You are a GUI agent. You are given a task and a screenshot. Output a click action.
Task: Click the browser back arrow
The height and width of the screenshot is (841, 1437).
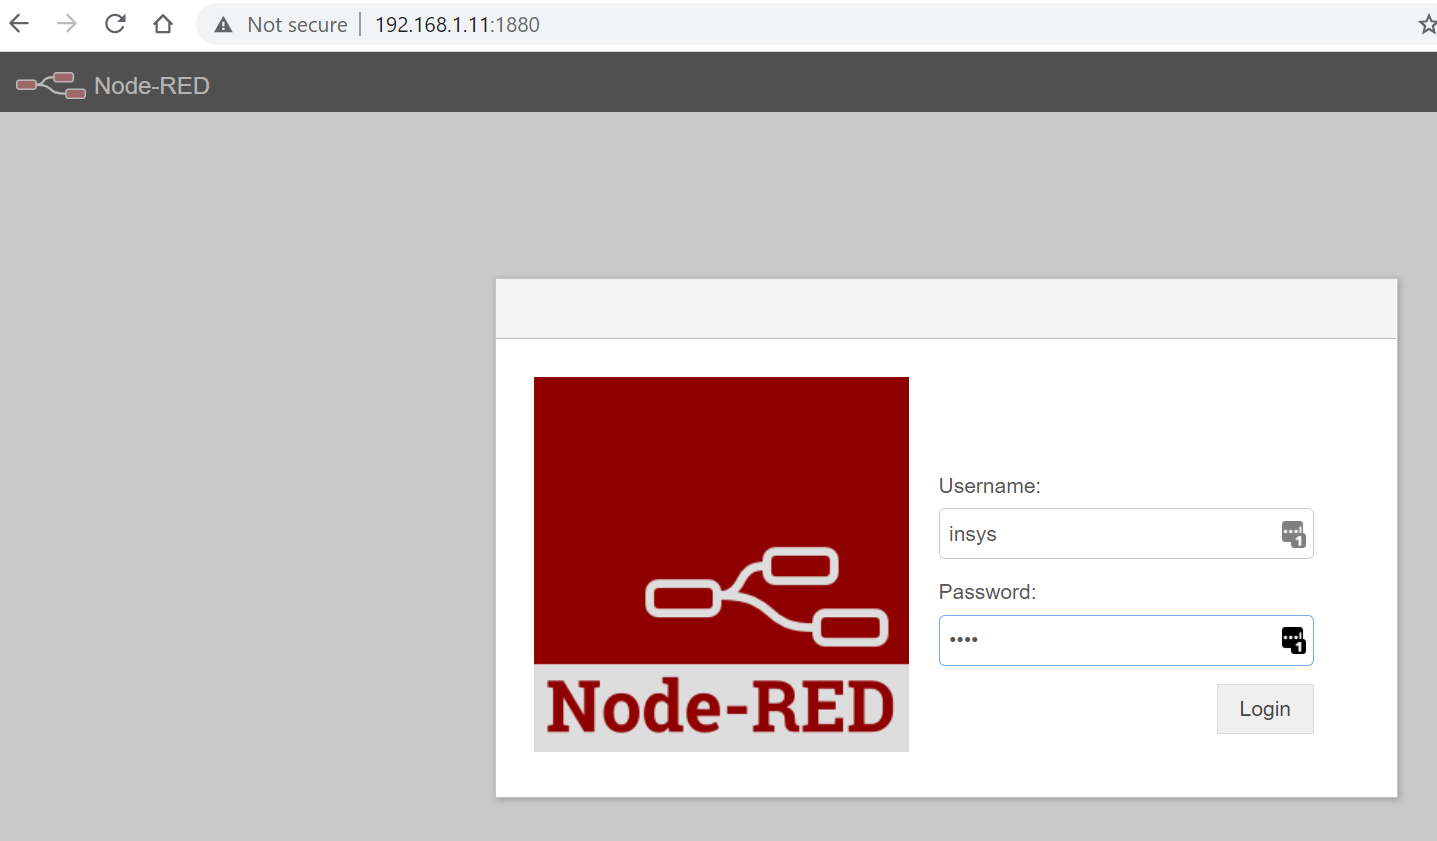(x=19, y=24)
